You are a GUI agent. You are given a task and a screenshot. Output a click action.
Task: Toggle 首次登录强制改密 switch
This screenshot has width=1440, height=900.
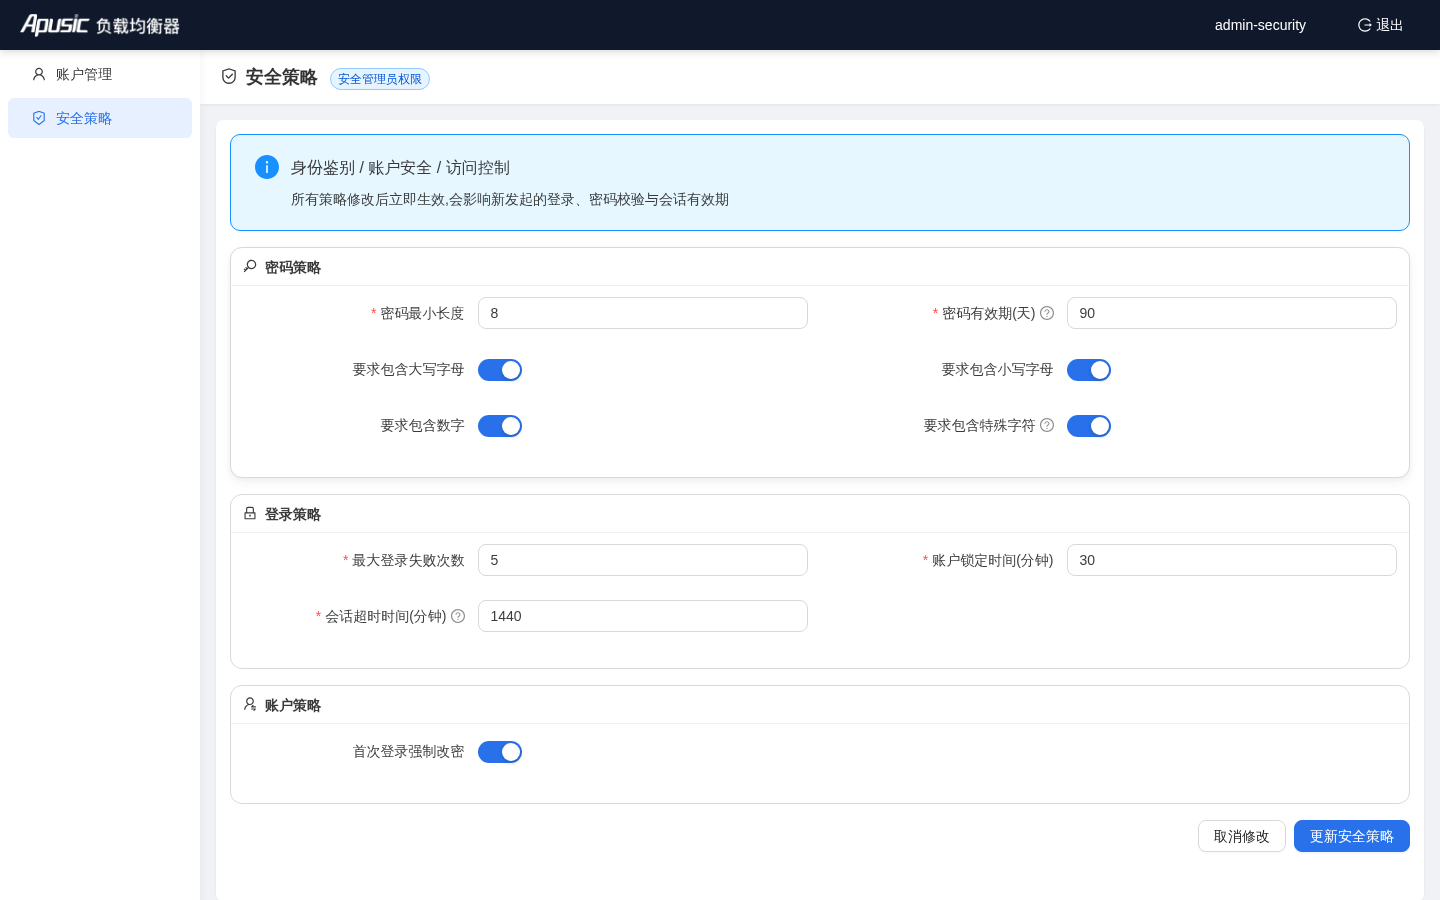(500, 752)
